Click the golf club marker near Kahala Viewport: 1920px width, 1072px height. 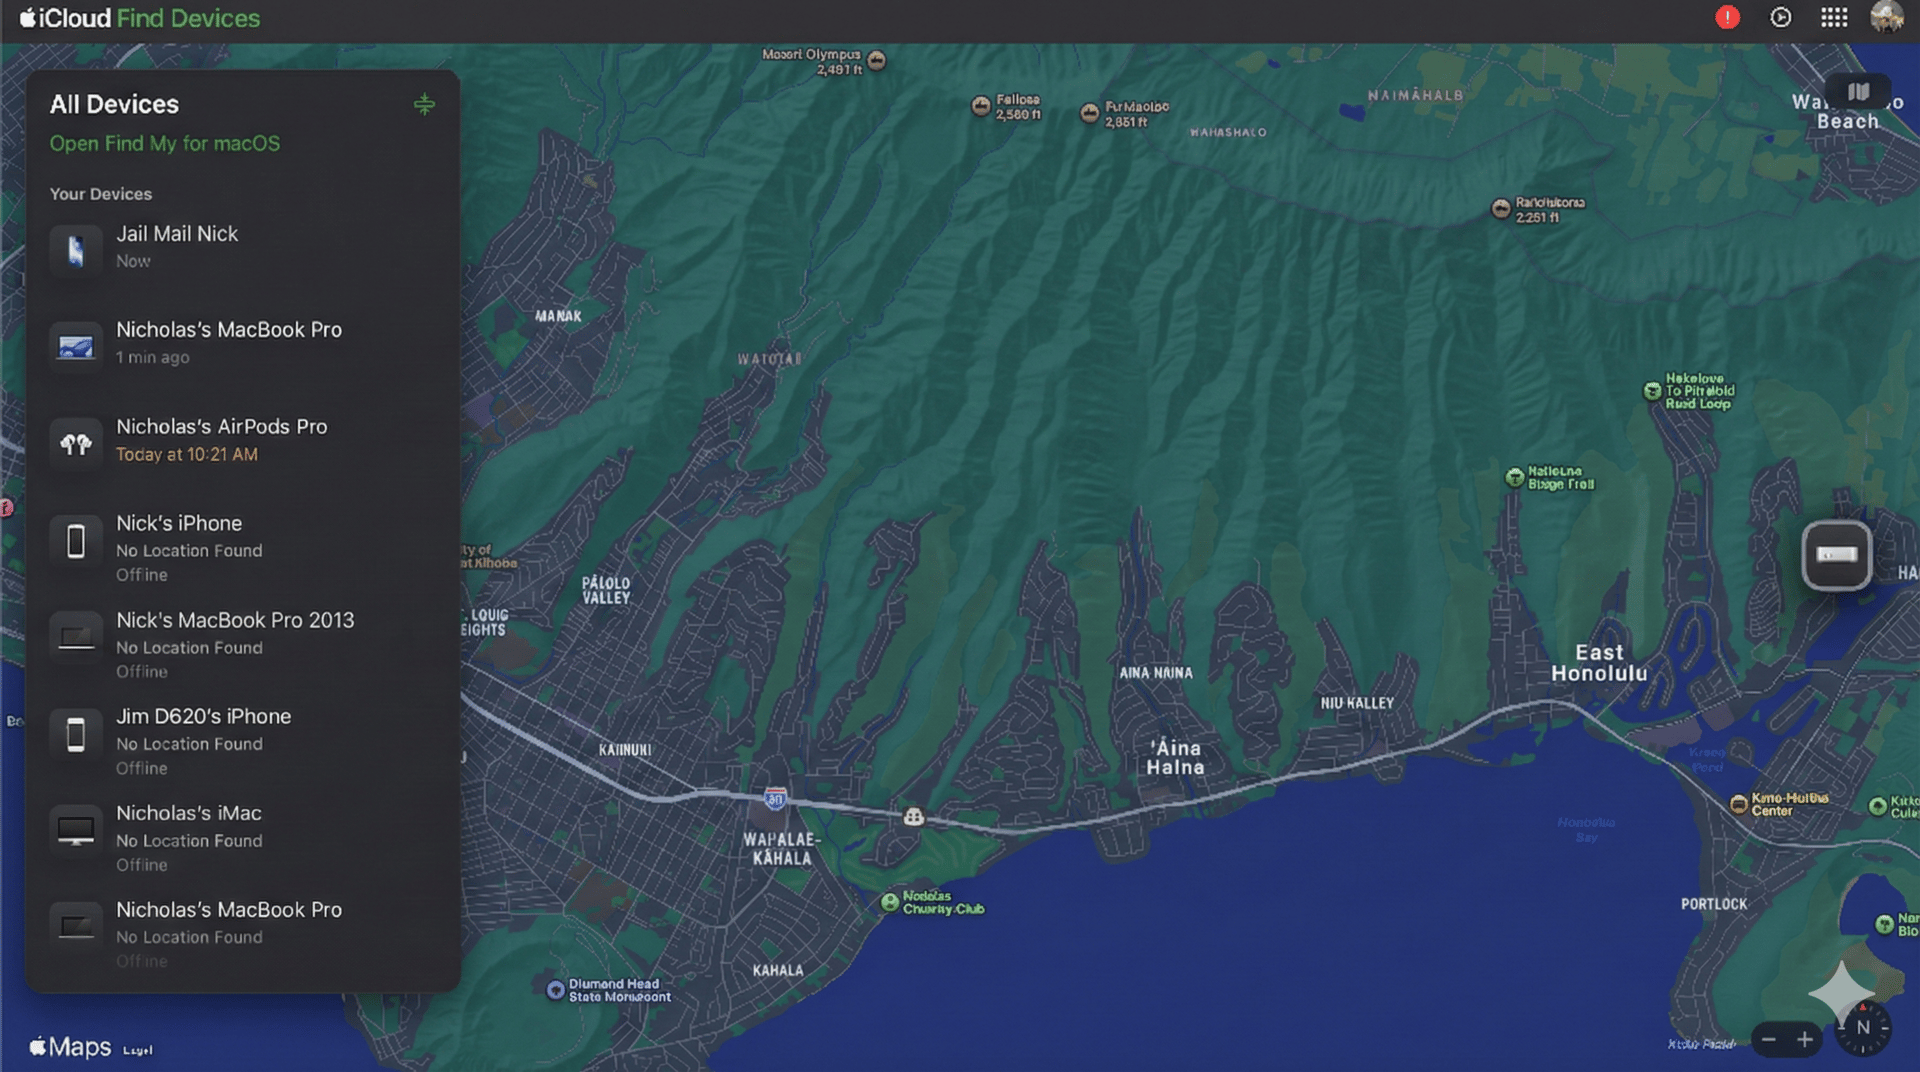tap(890, 902)
